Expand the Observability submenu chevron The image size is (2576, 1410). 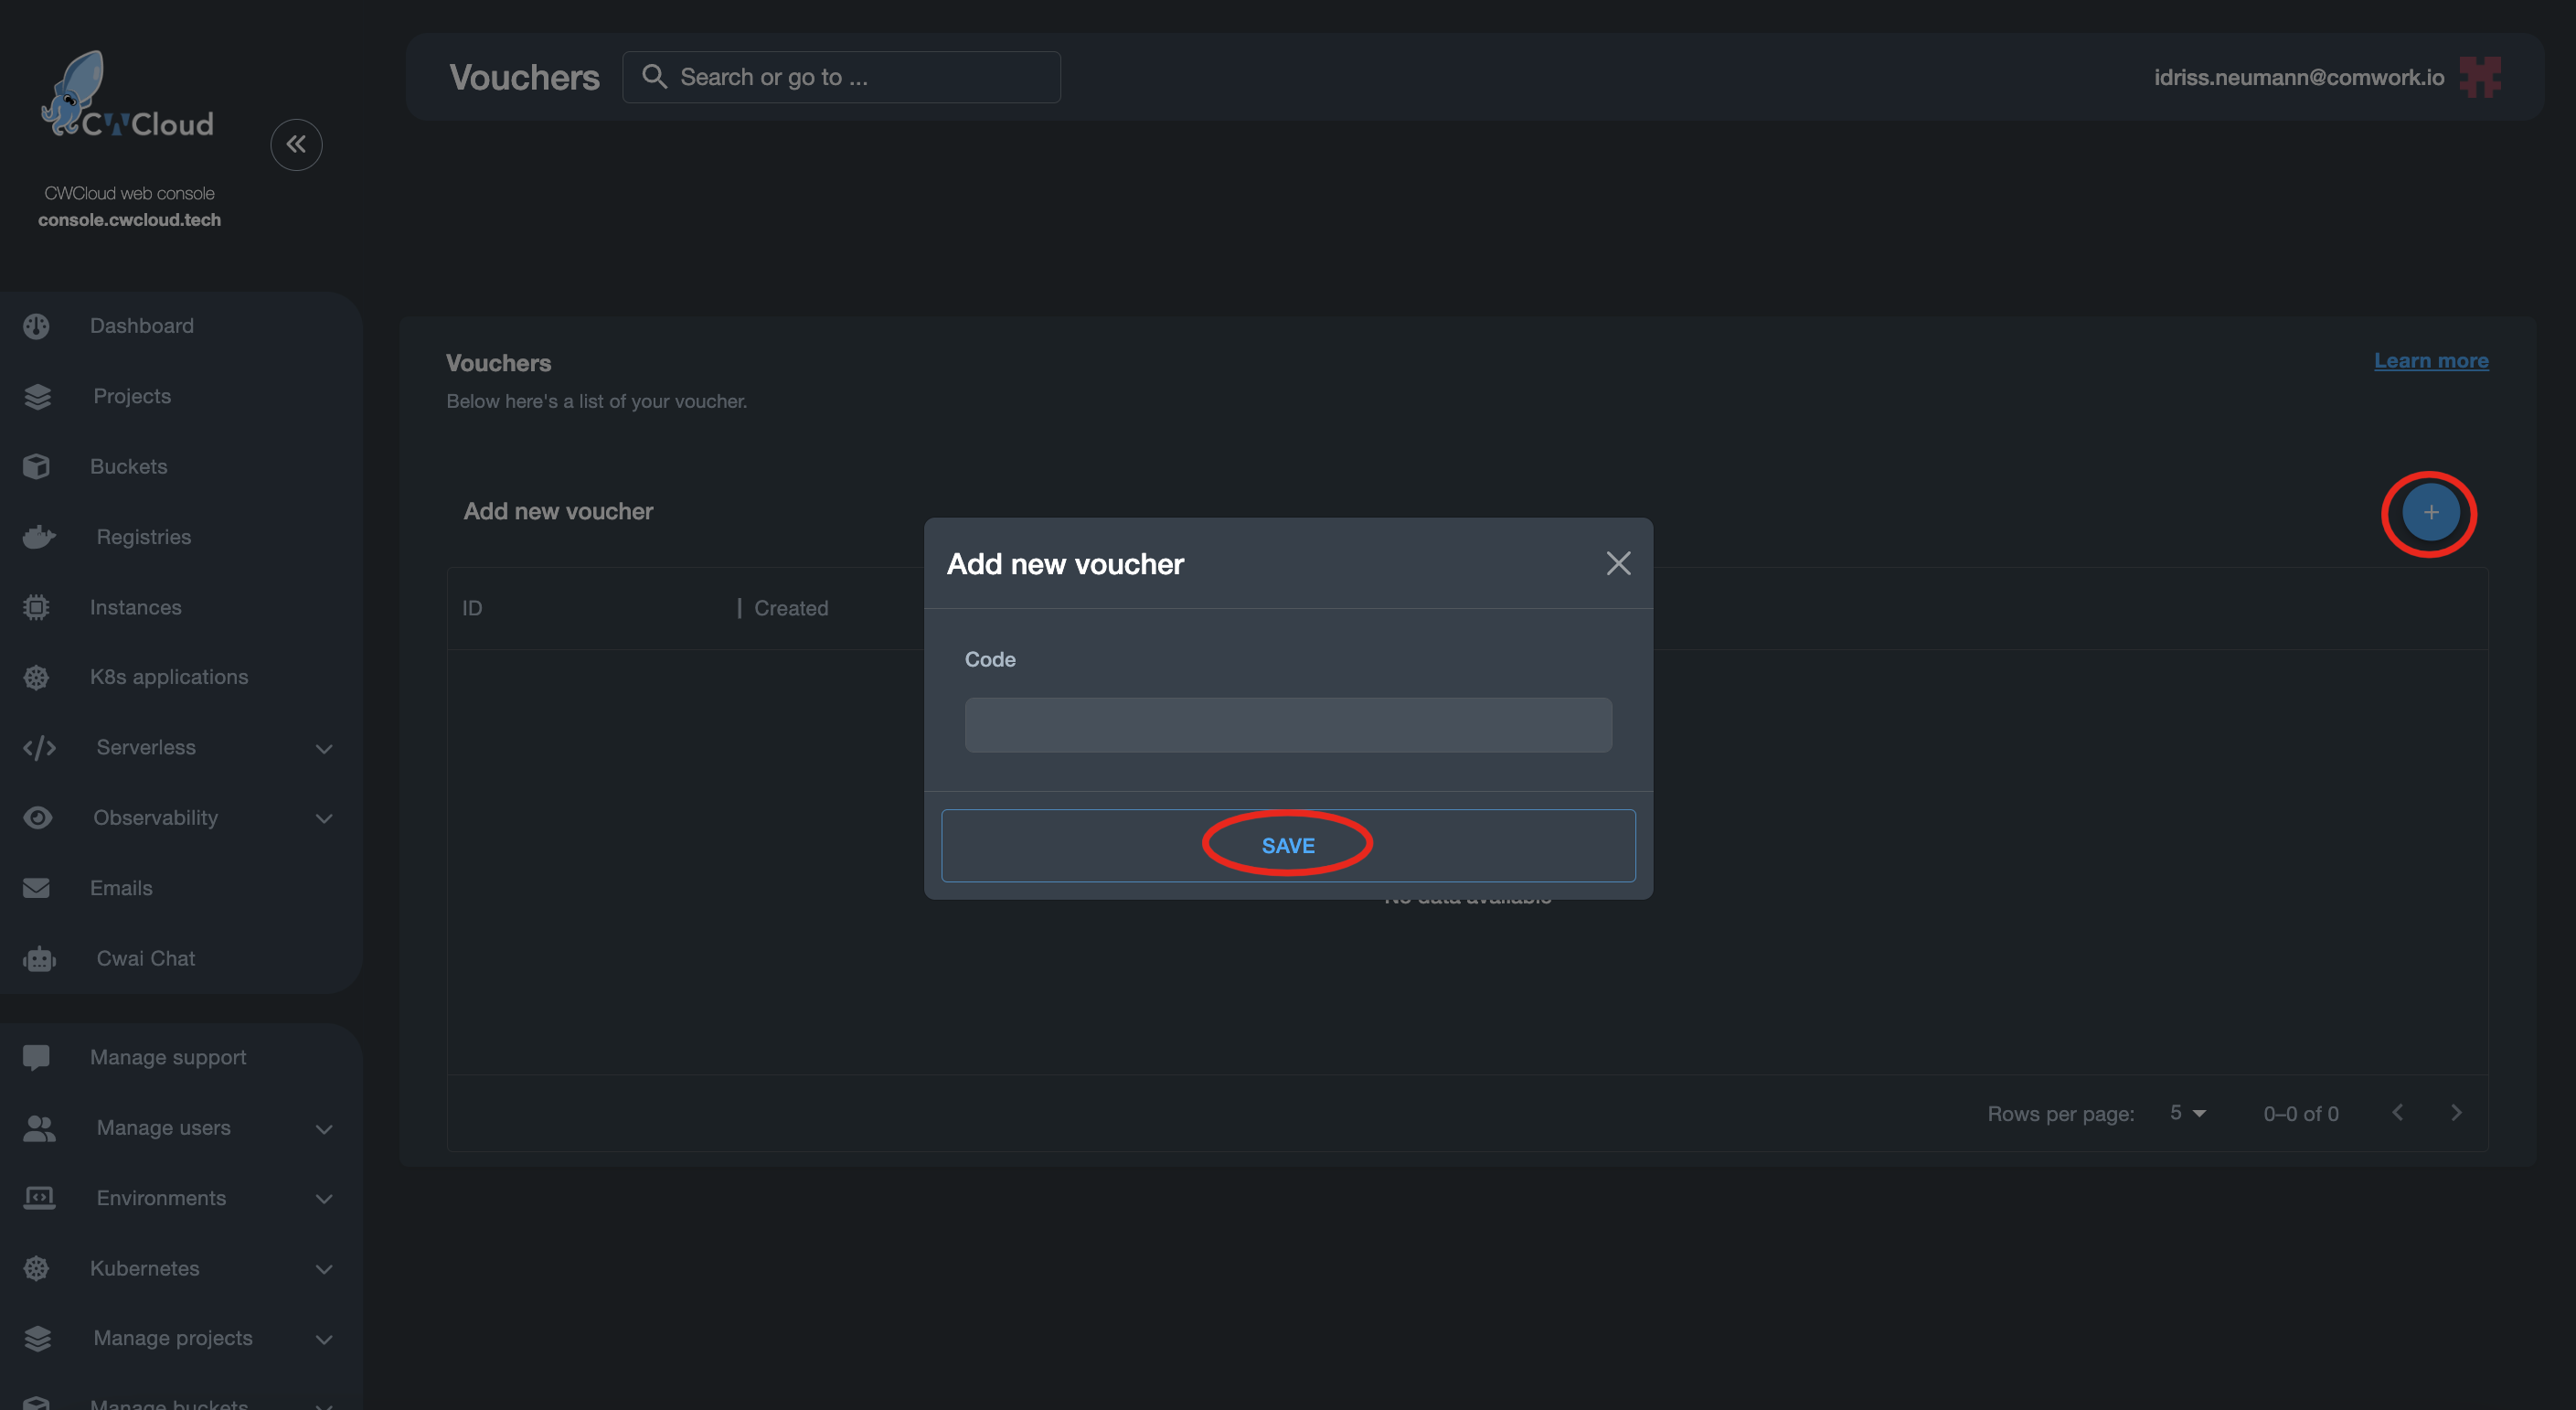(324, 818)
